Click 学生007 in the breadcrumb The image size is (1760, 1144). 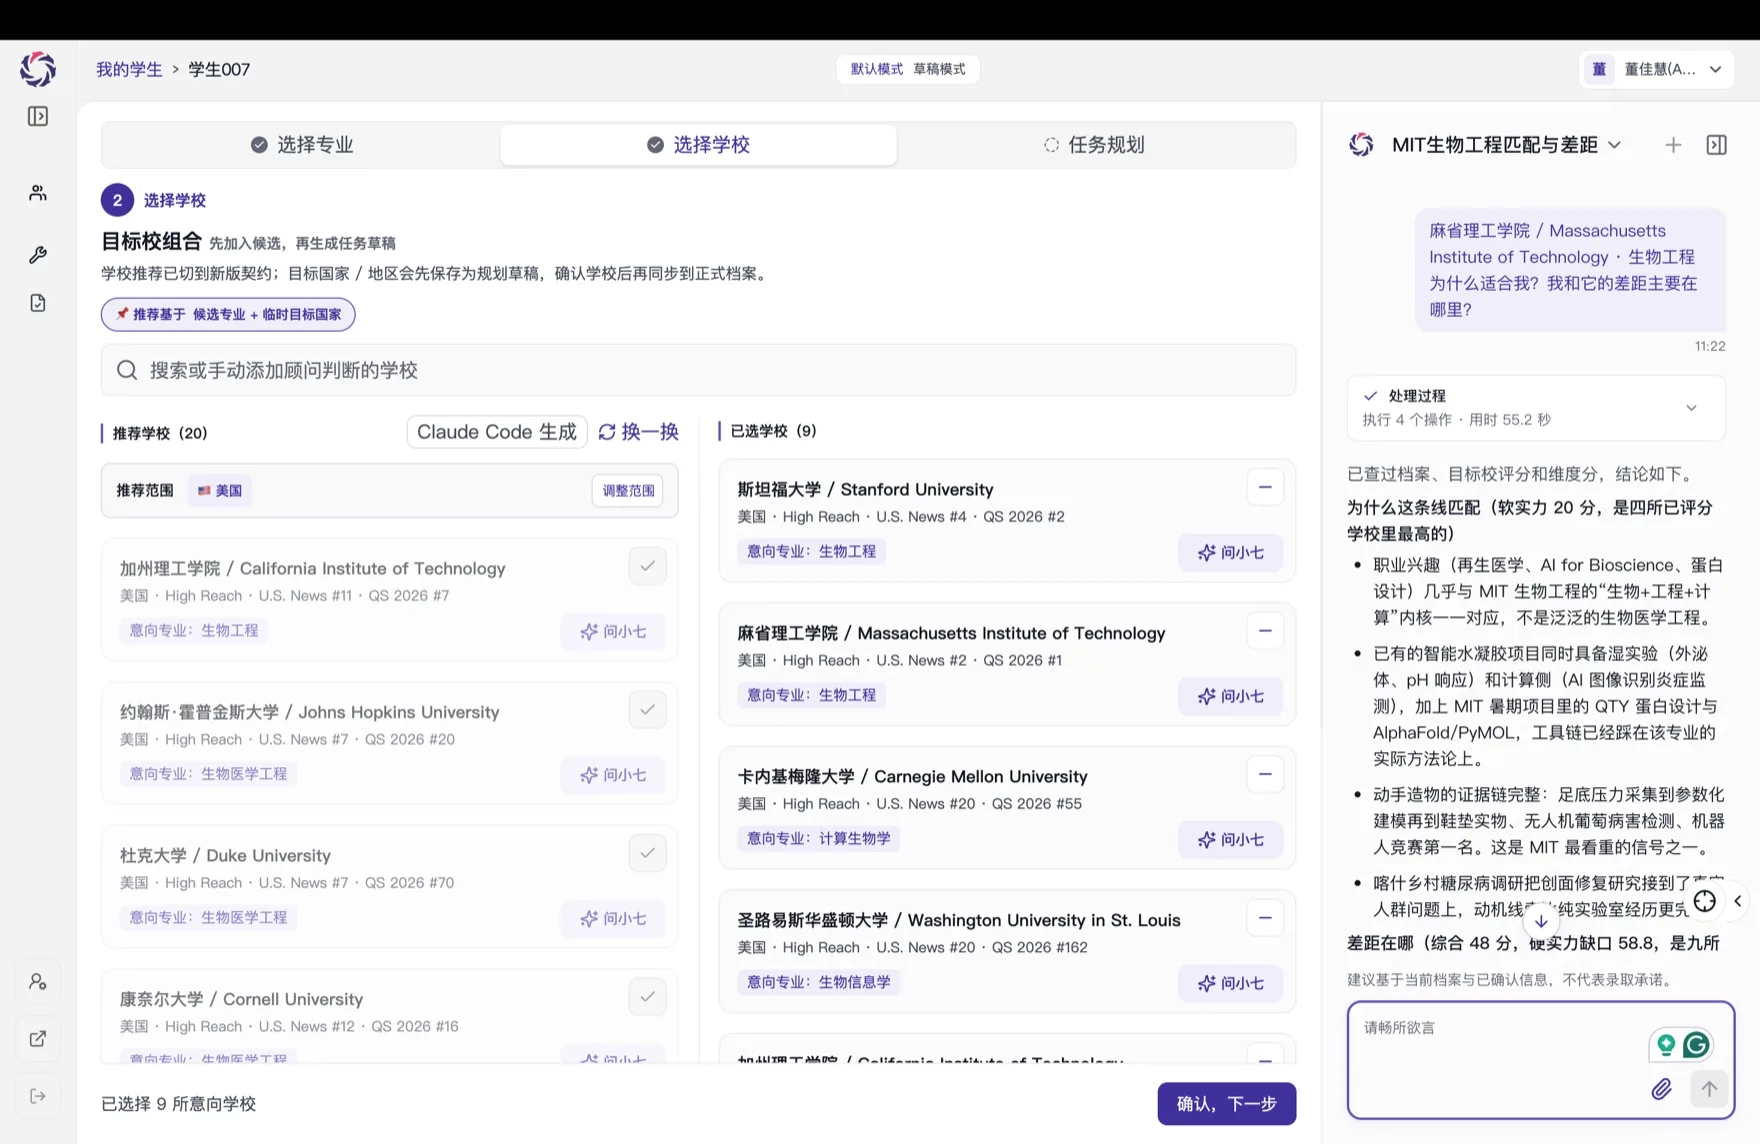[219, 69]
